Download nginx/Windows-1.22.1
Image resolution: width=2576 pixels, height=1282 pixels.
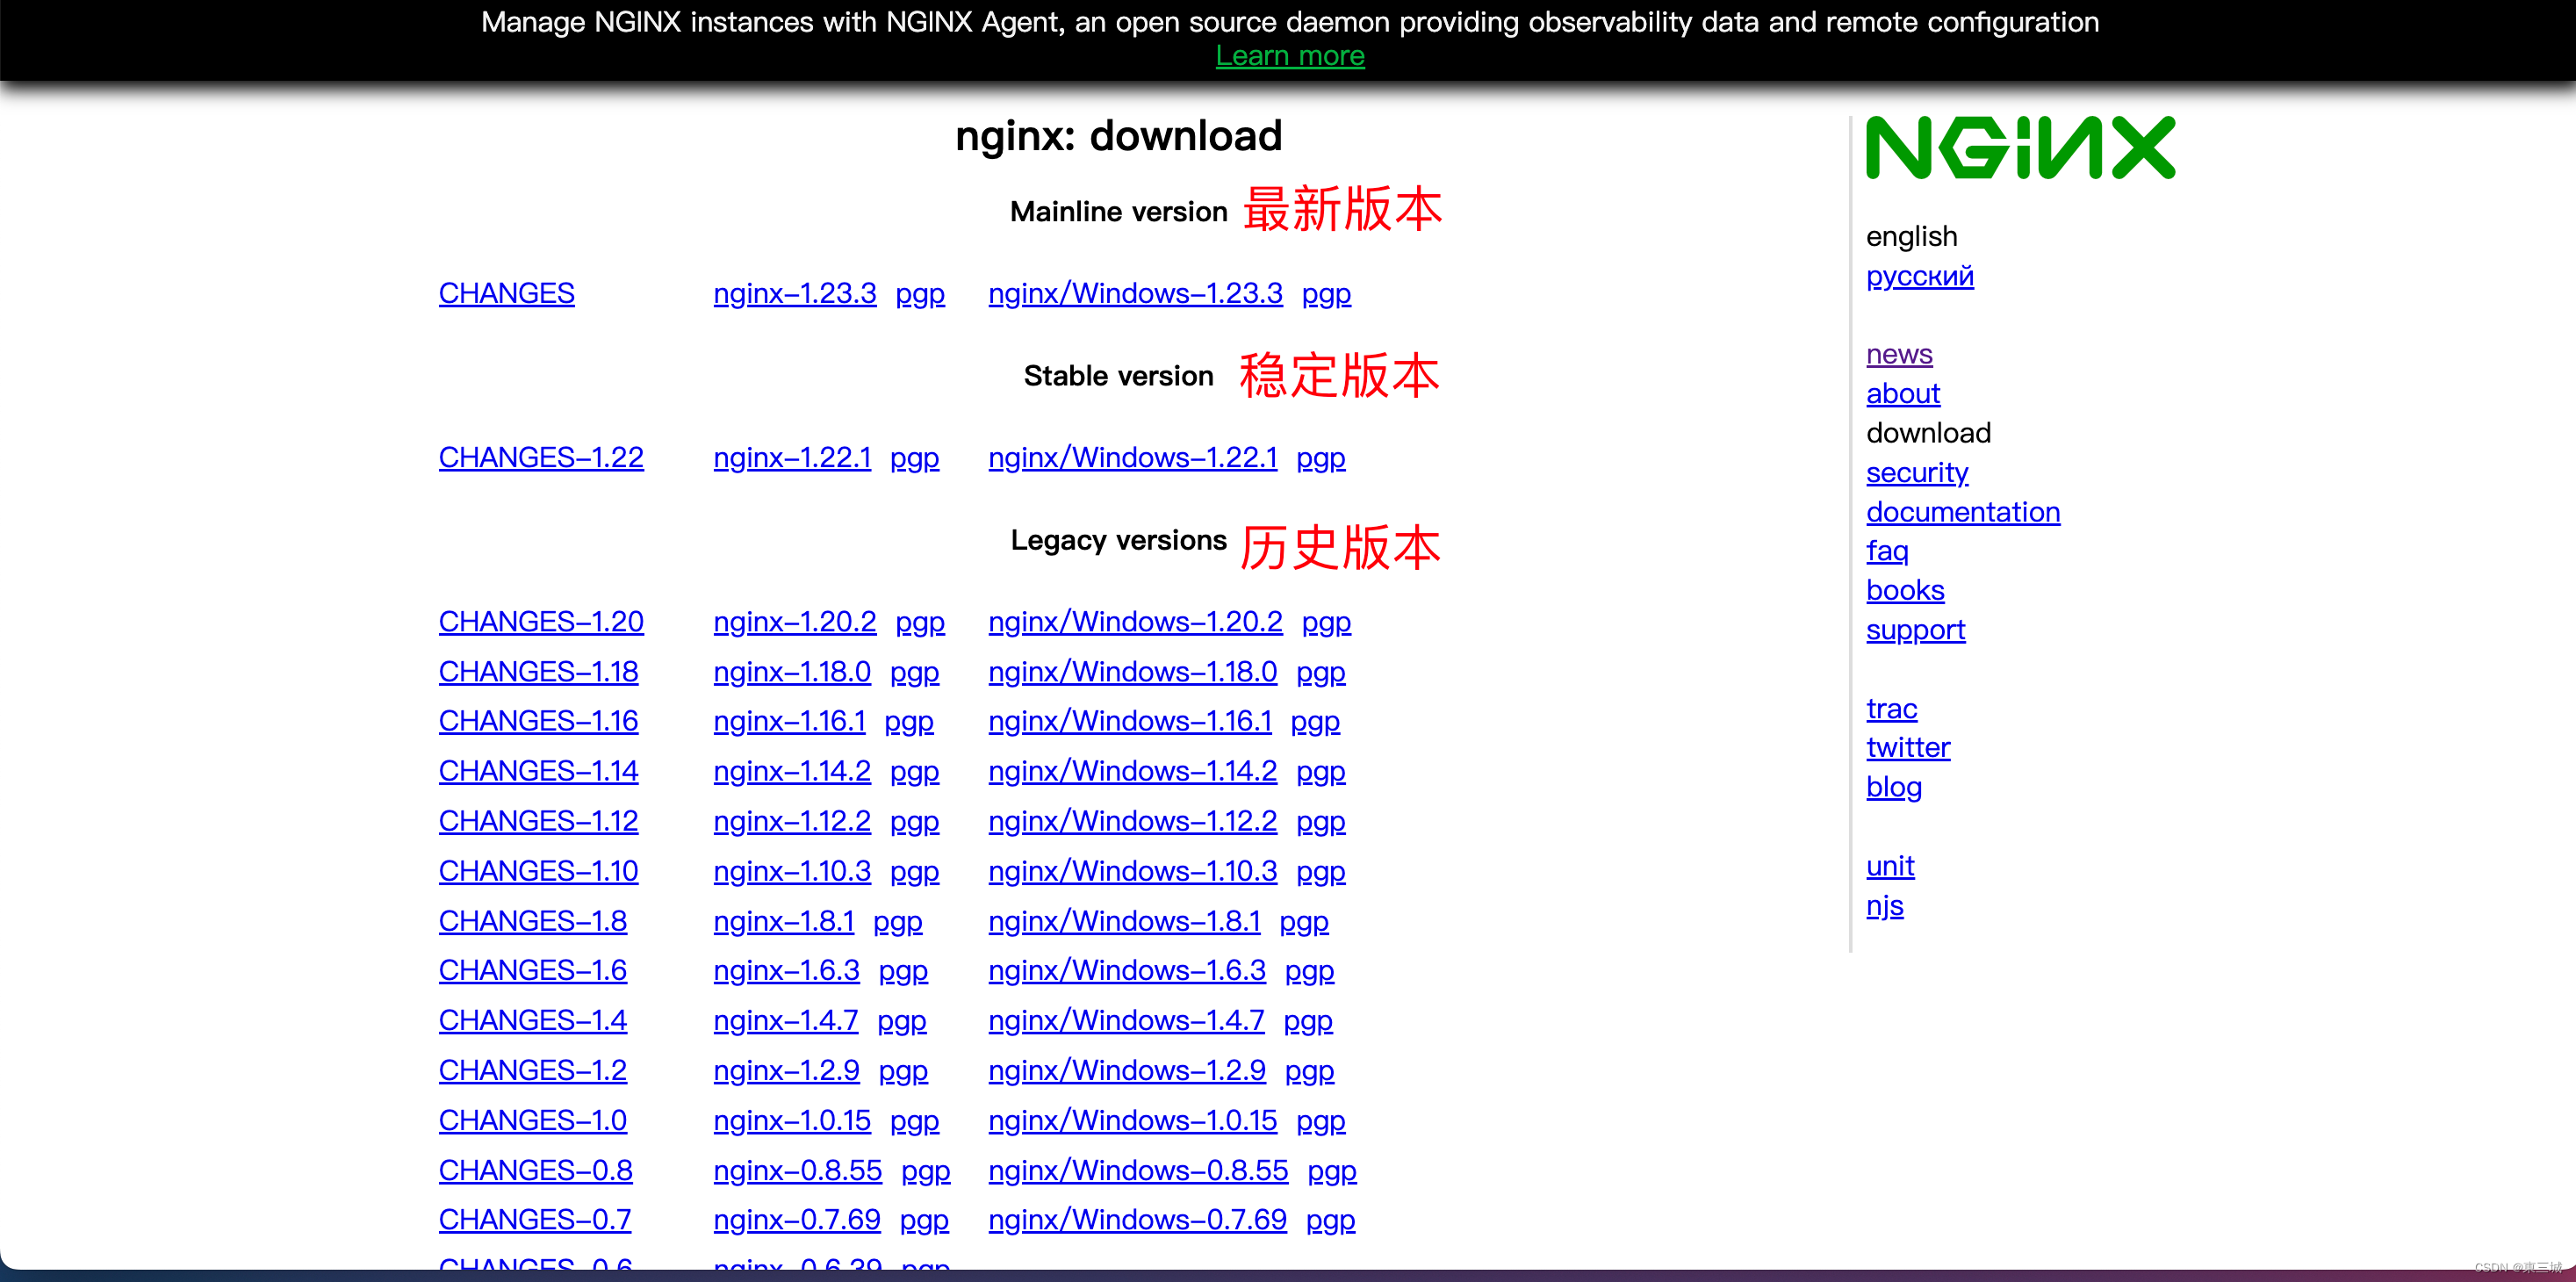pyautogui.click(x=1132, y=457)
